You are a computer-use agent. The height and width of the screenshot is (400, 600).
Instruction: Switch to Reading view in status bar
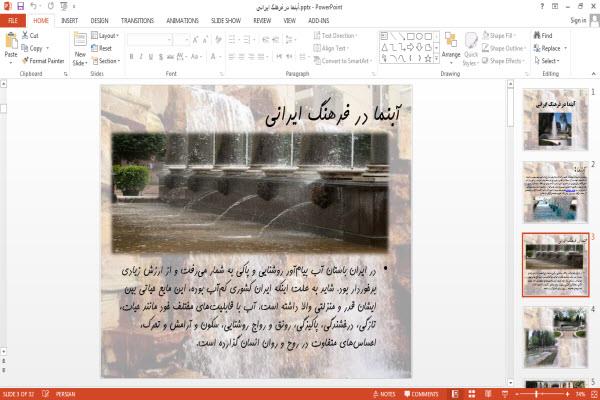[x=488, y=394]
